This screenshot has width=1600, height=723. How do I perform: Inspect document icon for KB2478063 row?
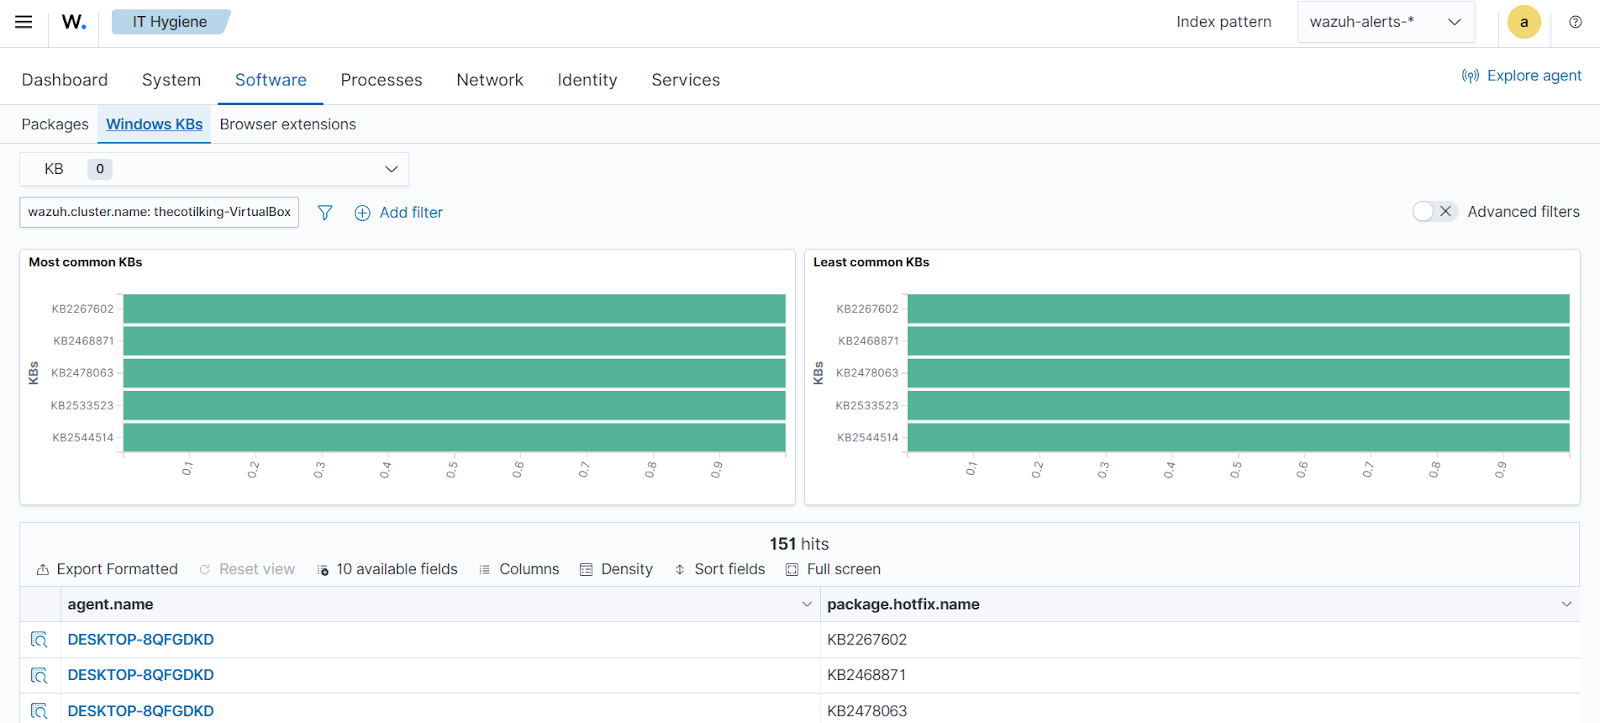39,711
